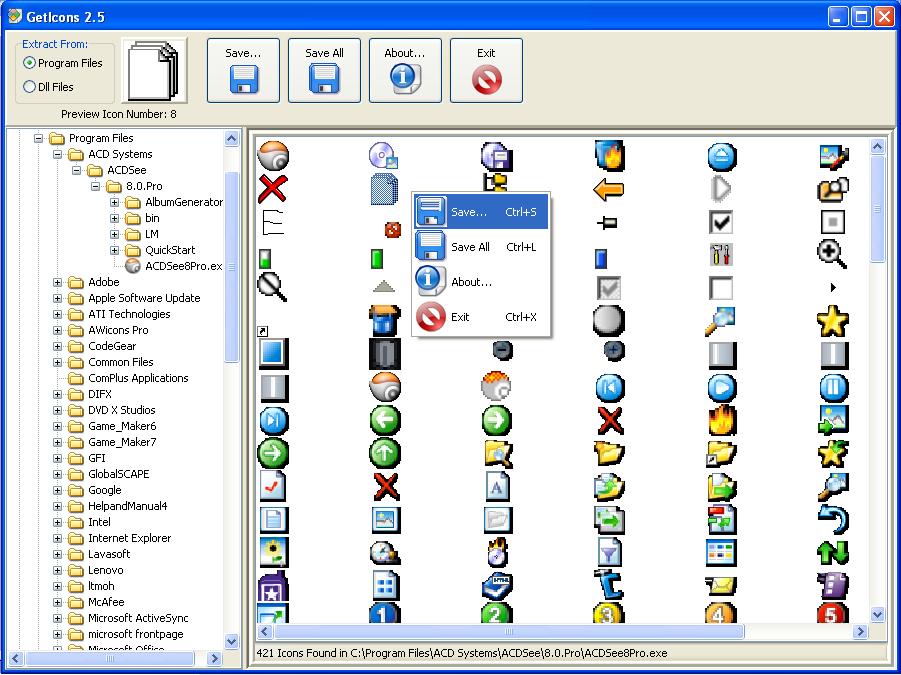Select the HelpandManual4 folder
The image size is (901, 675).
(128, 506)
